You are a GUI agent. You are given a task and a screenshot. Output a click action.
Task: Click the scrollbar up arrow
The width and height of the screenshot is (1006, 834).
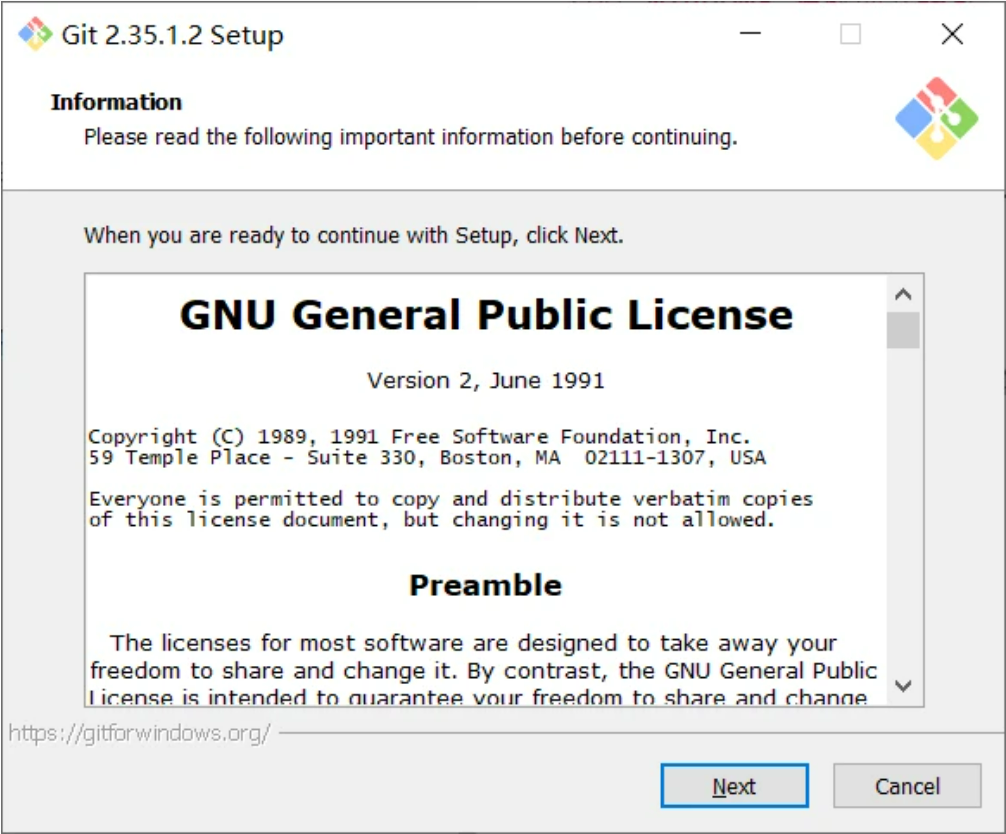(x=901, y=291)
